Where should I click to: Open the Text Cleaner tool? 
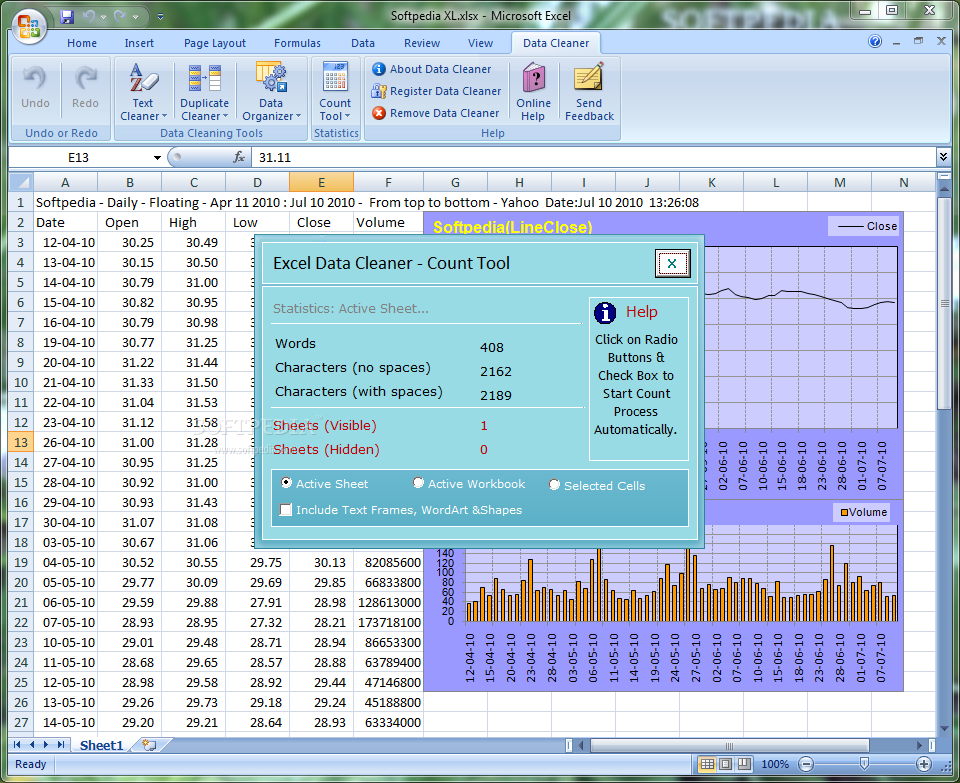[x=143, y=92]
